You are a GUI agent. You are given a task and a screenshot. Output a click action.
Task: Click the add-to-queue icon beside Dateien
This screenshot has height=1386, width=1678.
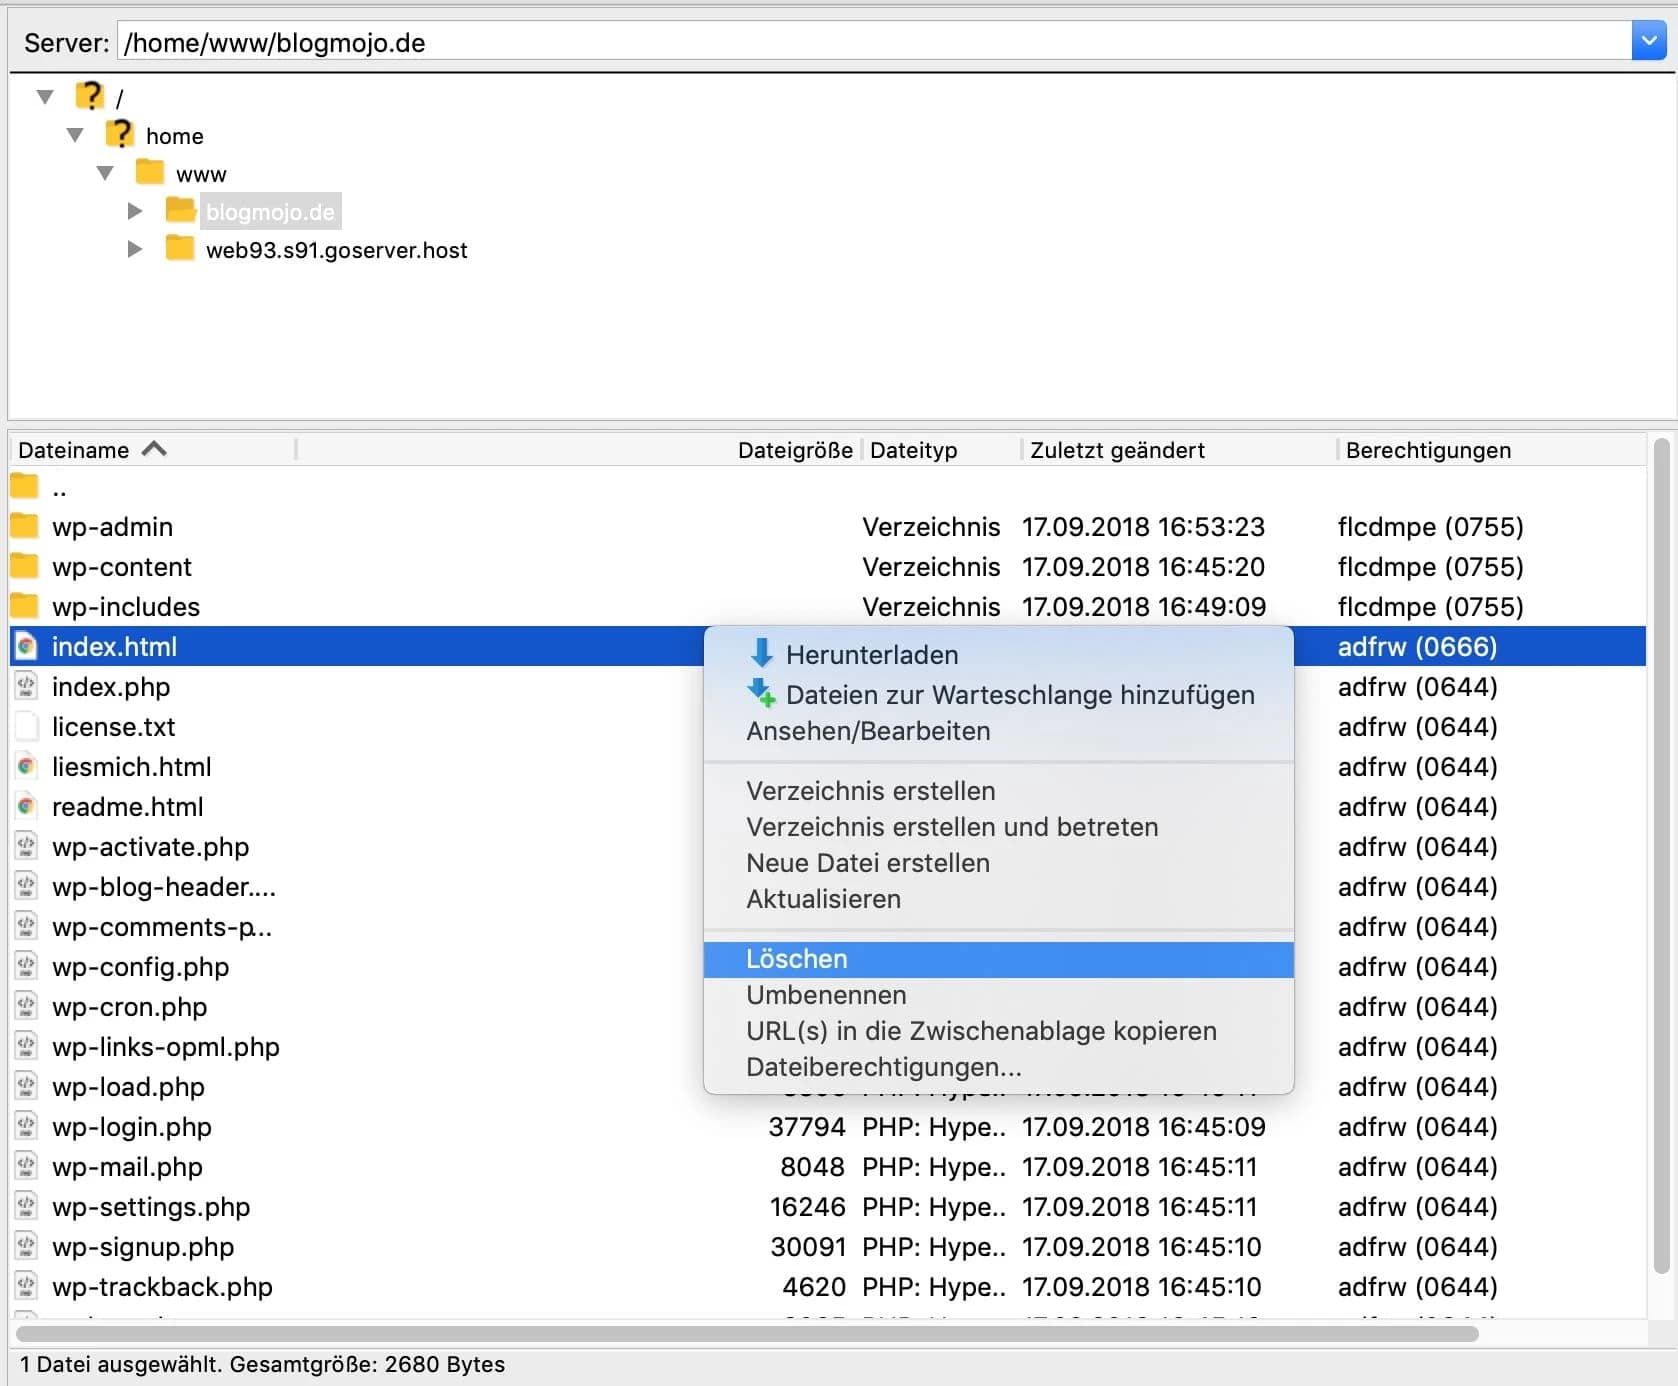click(x=762, y=694)
